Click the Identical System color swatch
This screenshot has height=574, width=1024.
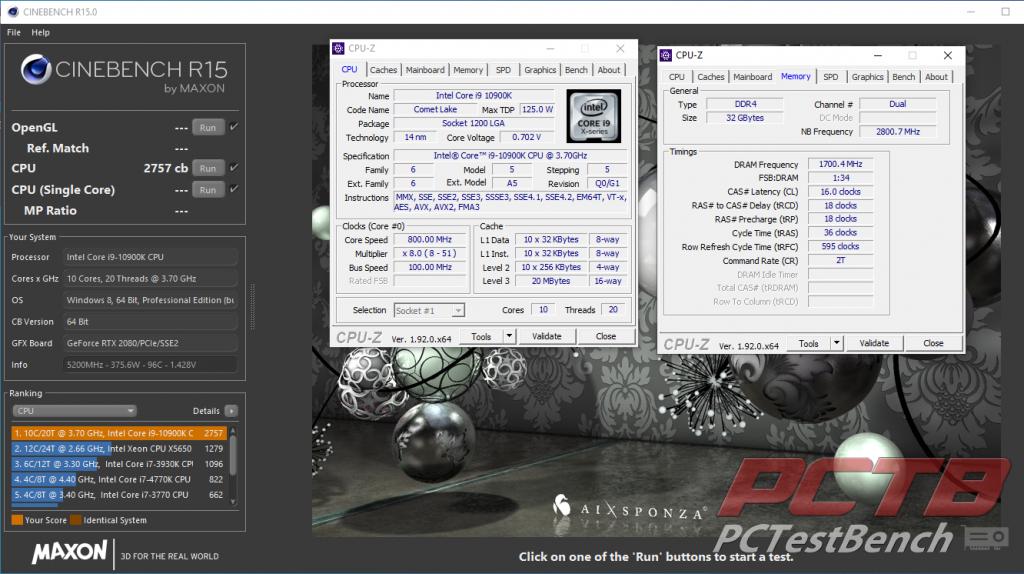pos(76,520)
